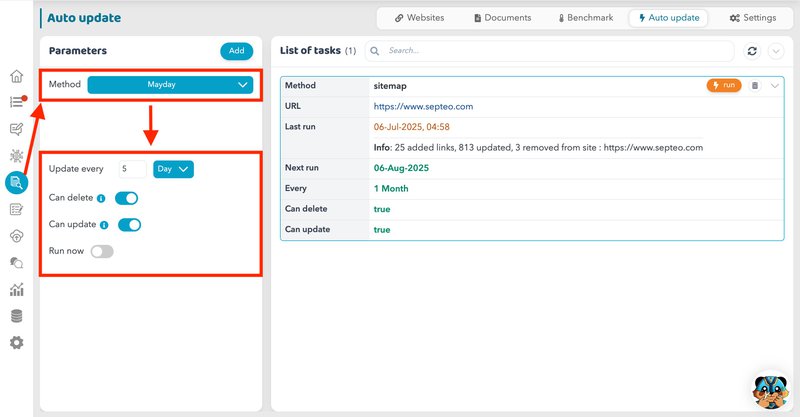Image resolution: width=800 pixels, height=417 pixels.
Task: Open the Home icon in the sidebar
Action: click(16, 76)
